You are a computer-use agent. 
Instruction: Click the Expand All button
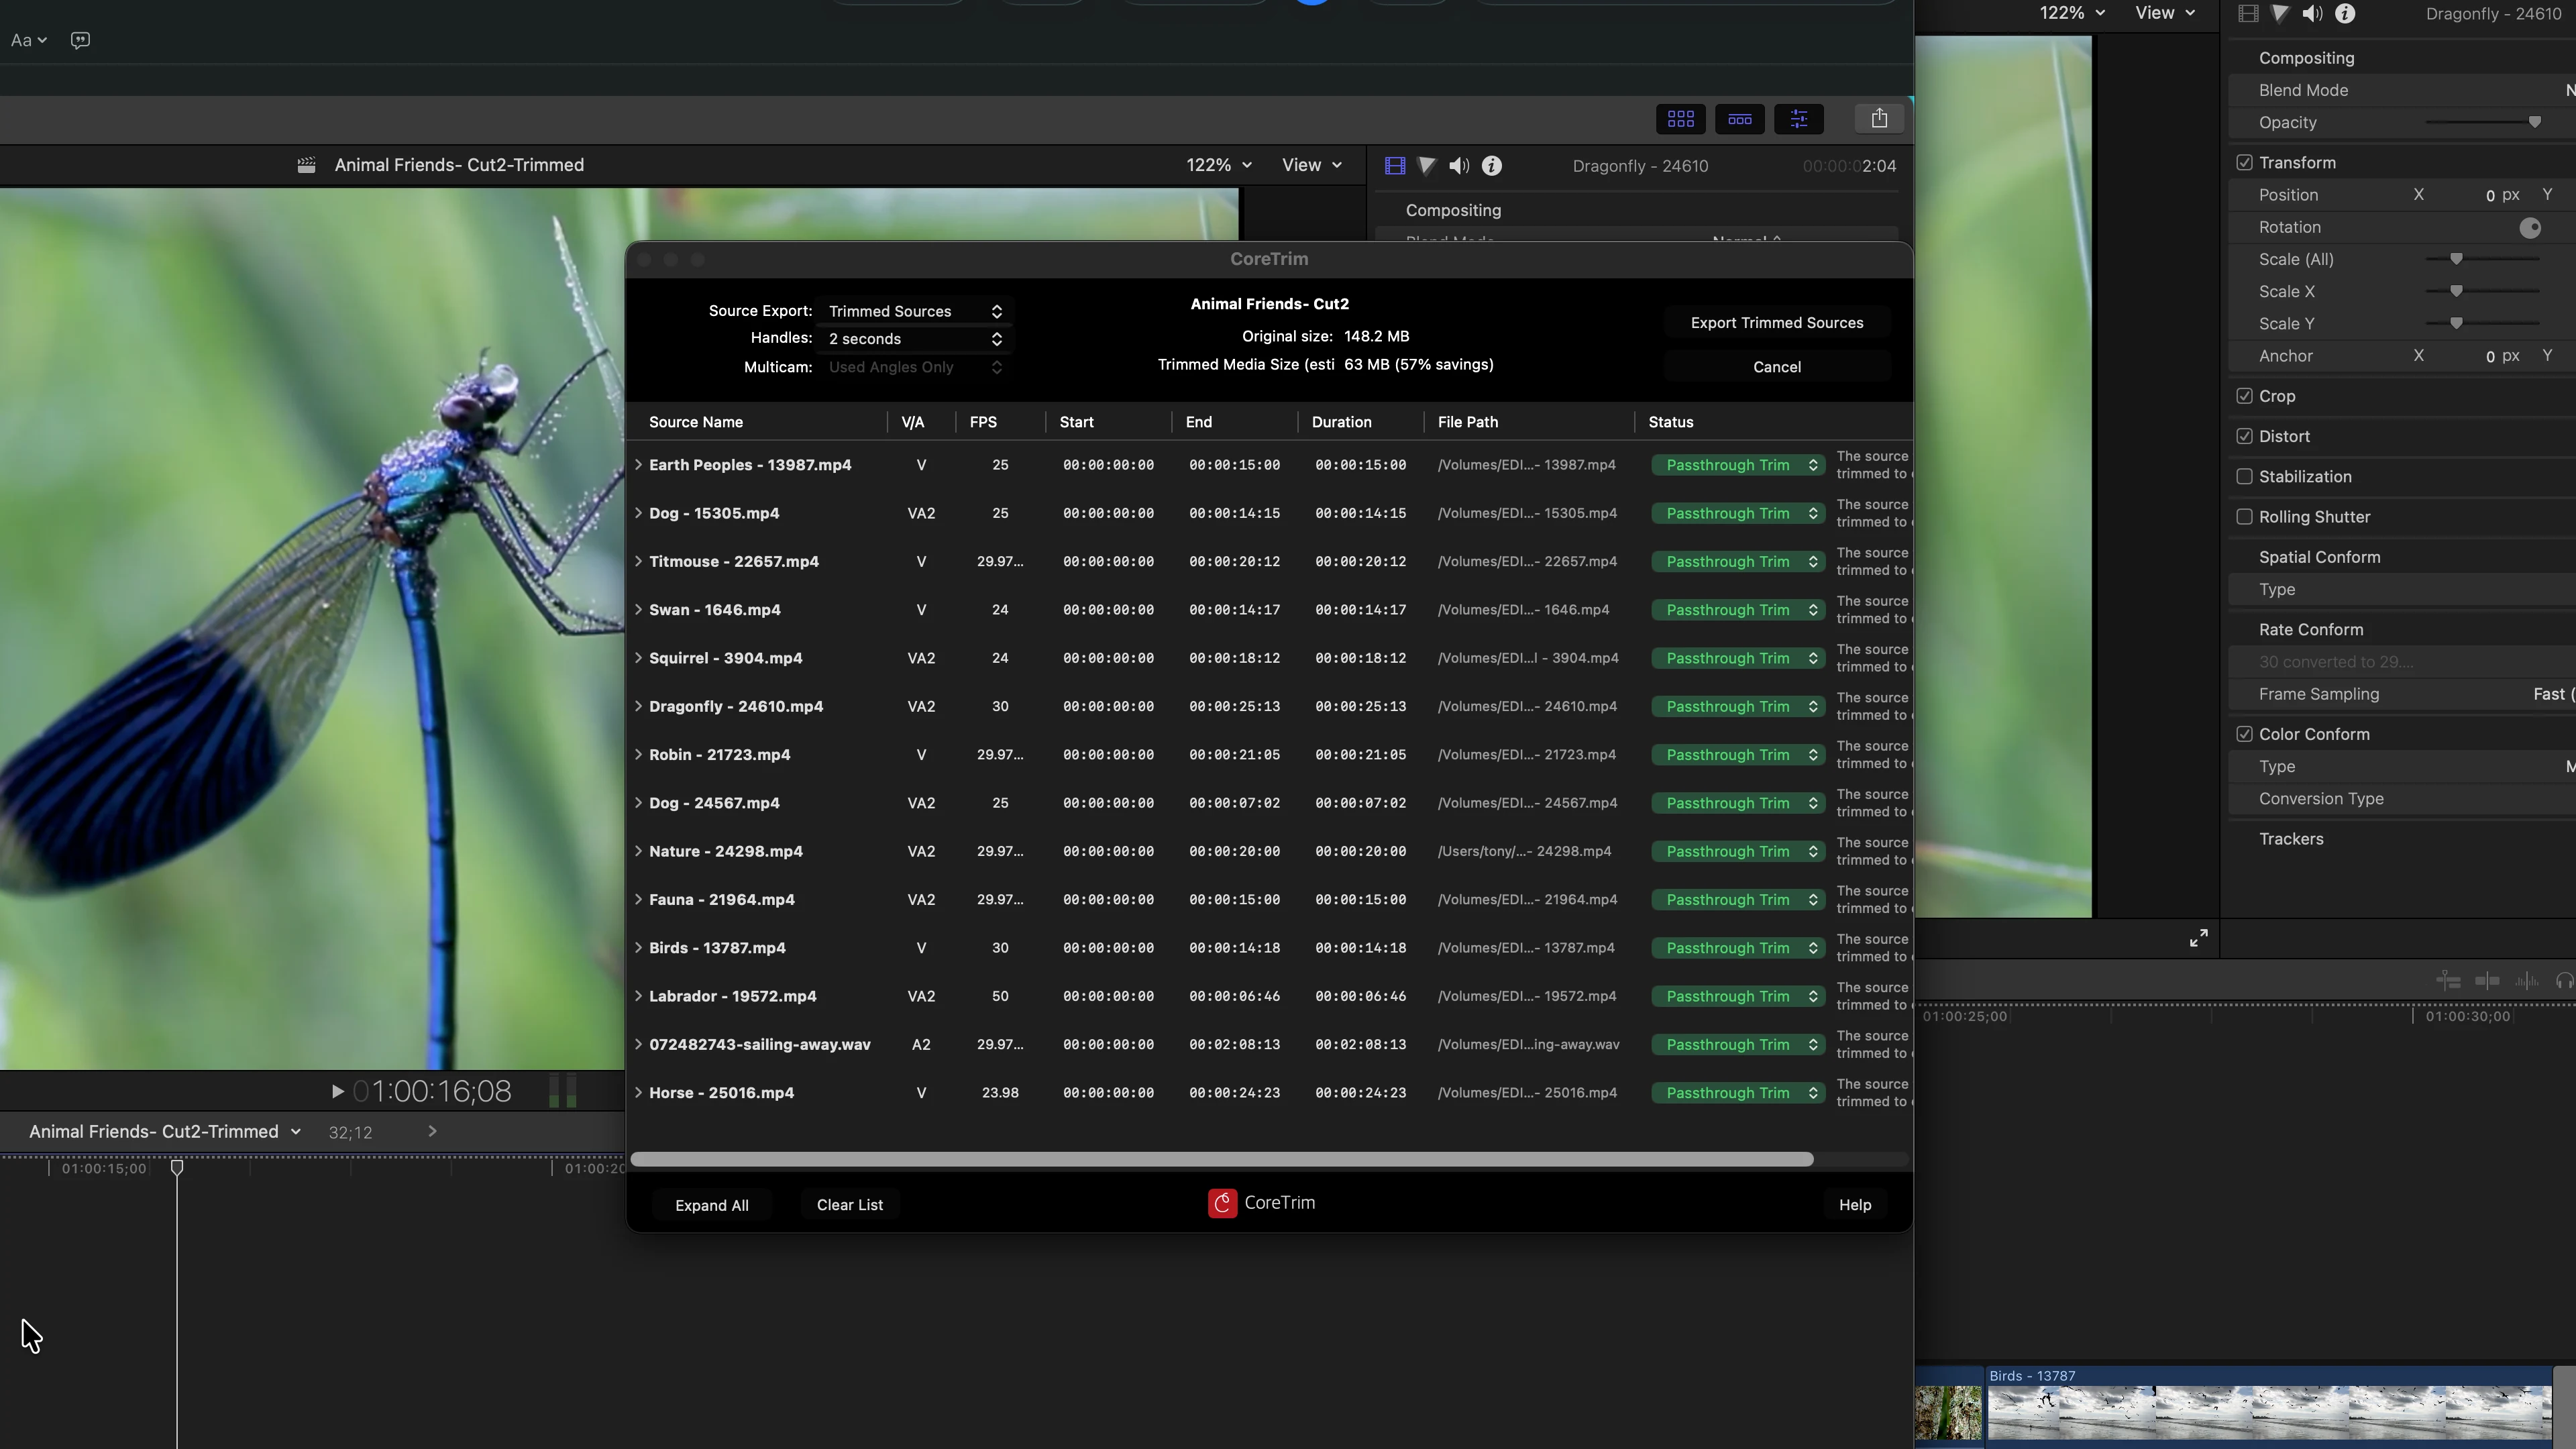(x=712, y=1205)
